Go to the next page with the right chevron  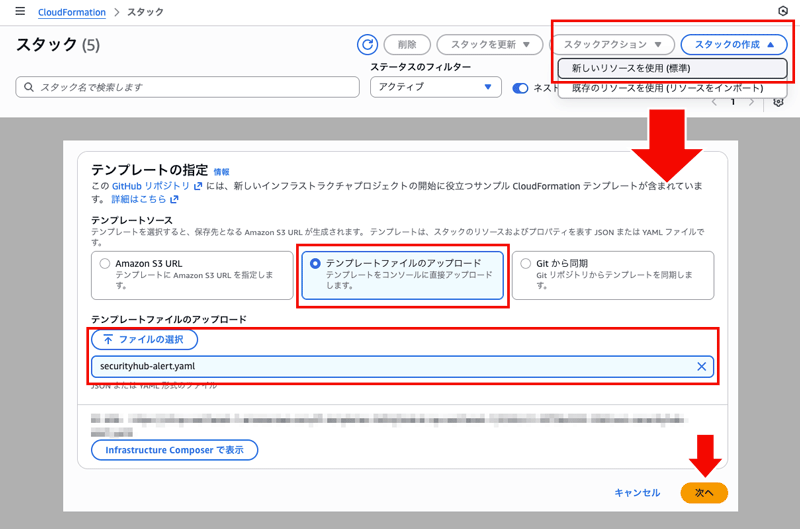pos(751,103)
